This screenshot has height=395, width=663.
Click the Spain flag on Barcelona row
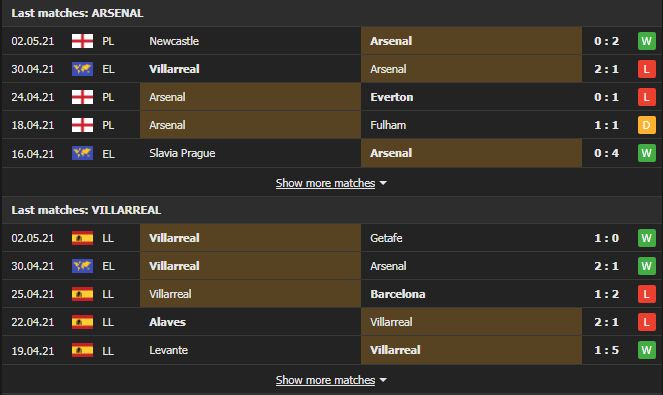(82, 294)
